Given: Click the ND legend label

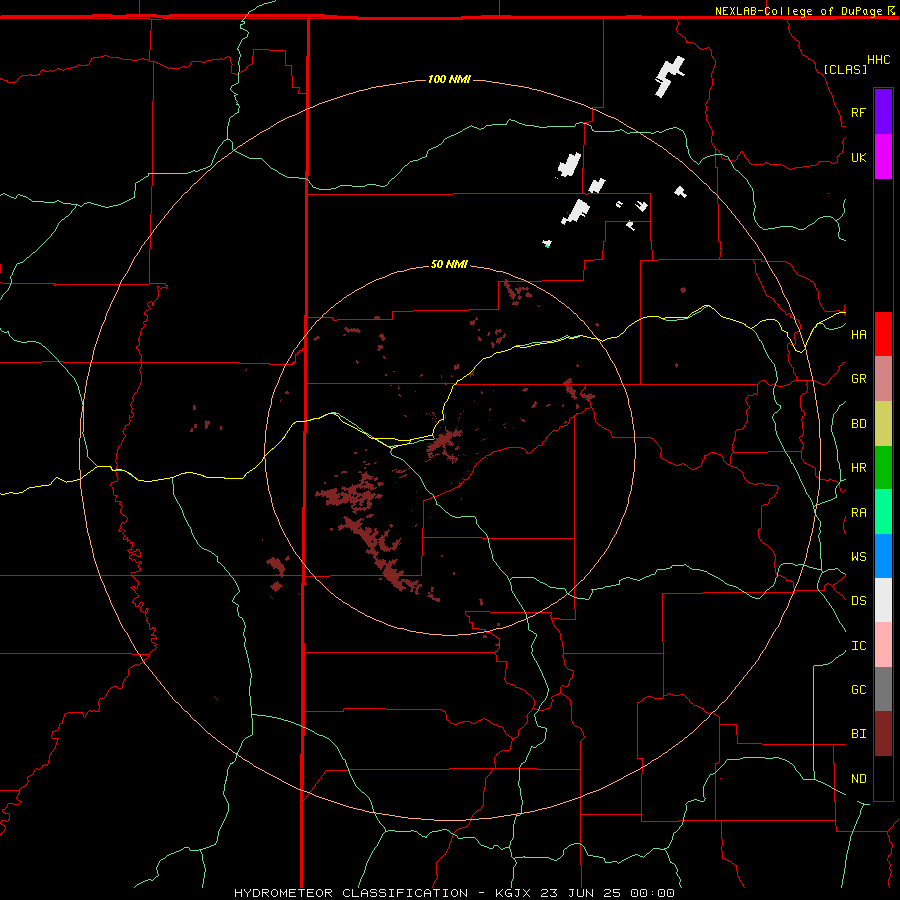Looking at the screenshot, I should 858,779.
